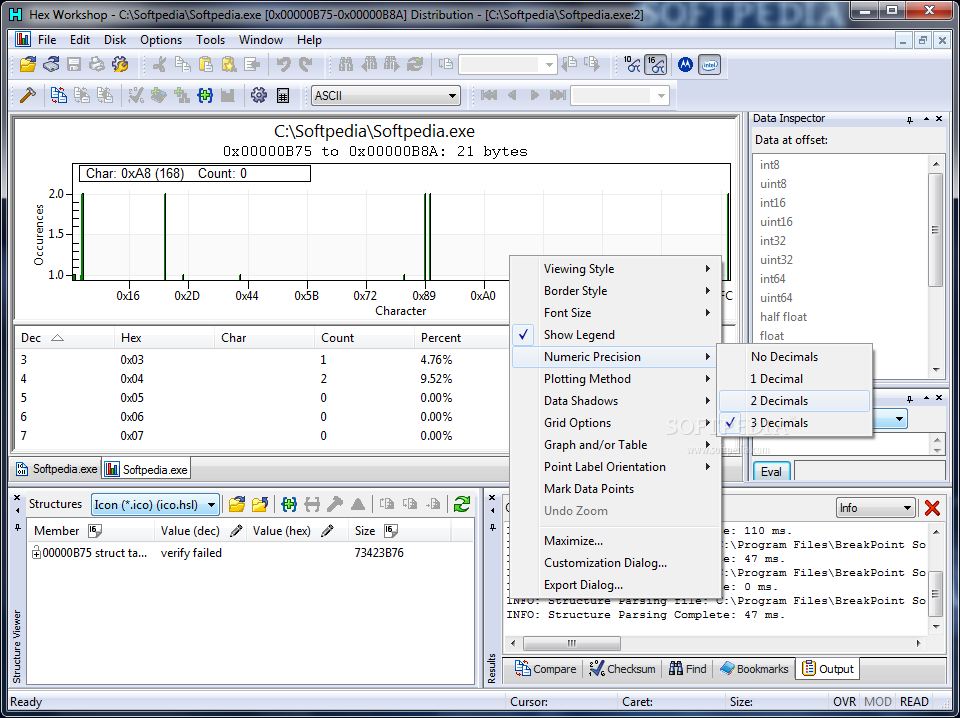Switch to the Checksum results tab
960x718 pixels.
pos(622,669)
